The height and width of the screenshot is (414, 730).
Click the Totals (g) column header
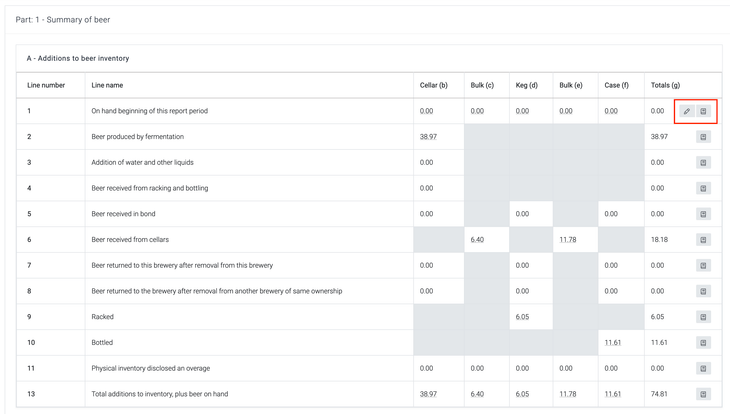[665, 85]
